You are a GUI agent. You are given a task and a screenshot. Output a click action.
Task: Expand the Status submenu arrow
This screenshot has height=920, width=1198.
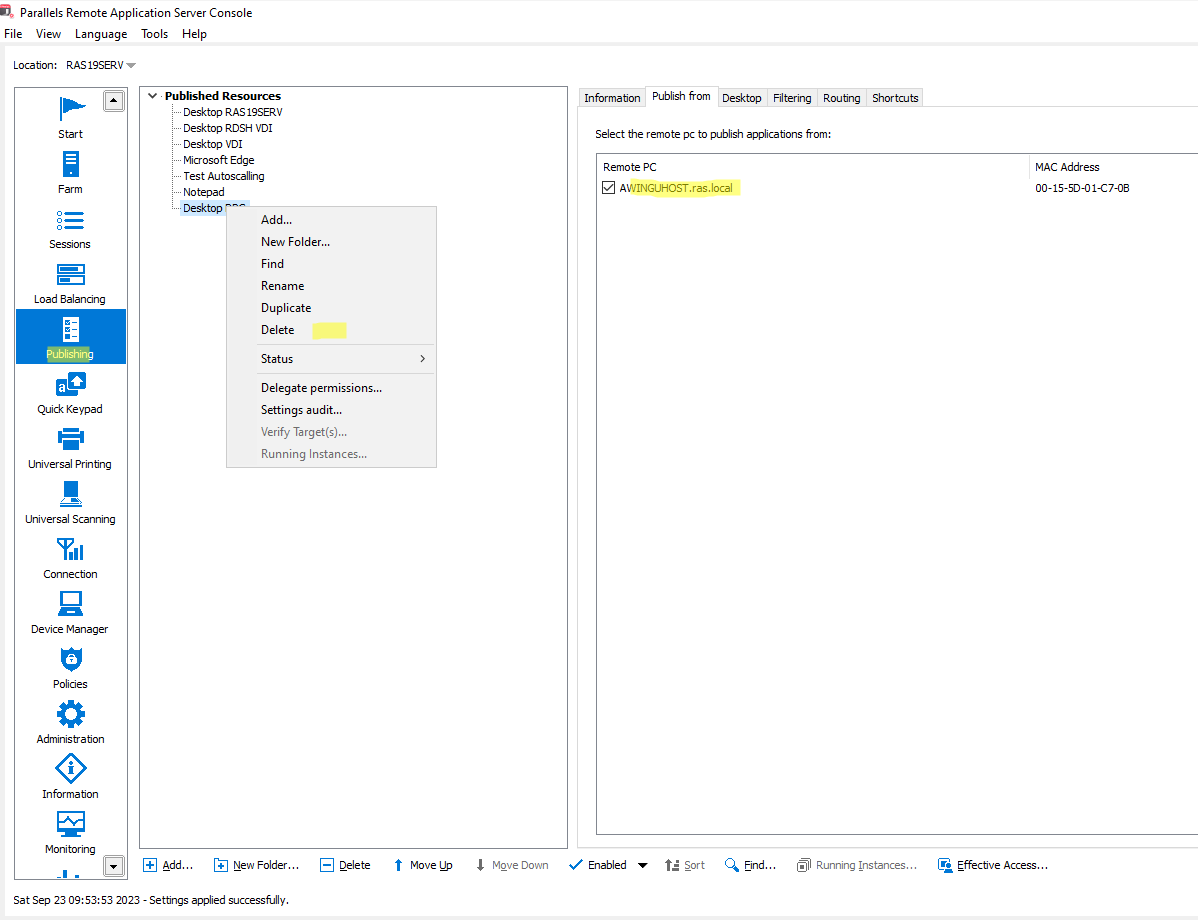tap(423, 359)
